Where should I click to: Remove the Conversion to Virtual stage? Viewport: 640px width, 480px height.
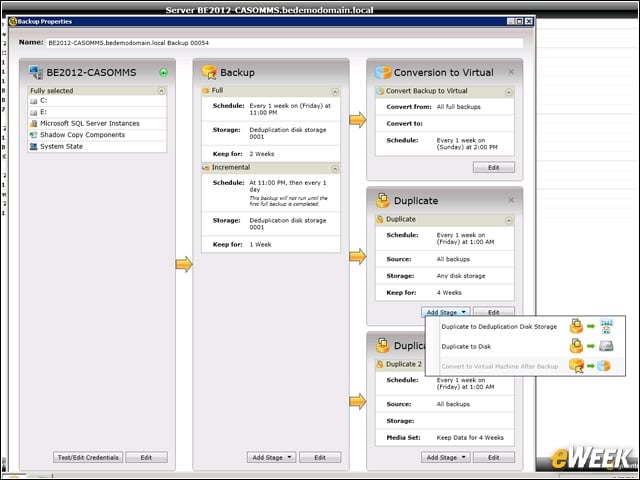(511, 72)
